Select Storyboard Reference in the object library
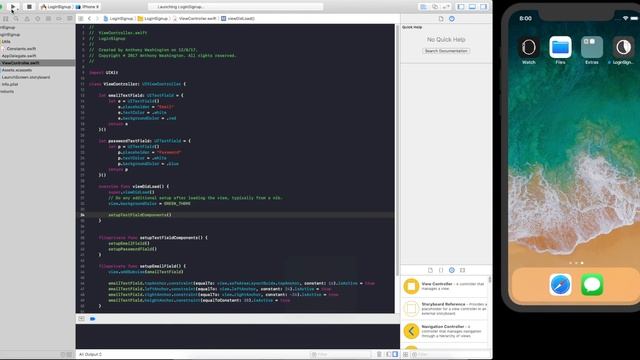Viewport: 640px width, 360px height. click(445, 309)
